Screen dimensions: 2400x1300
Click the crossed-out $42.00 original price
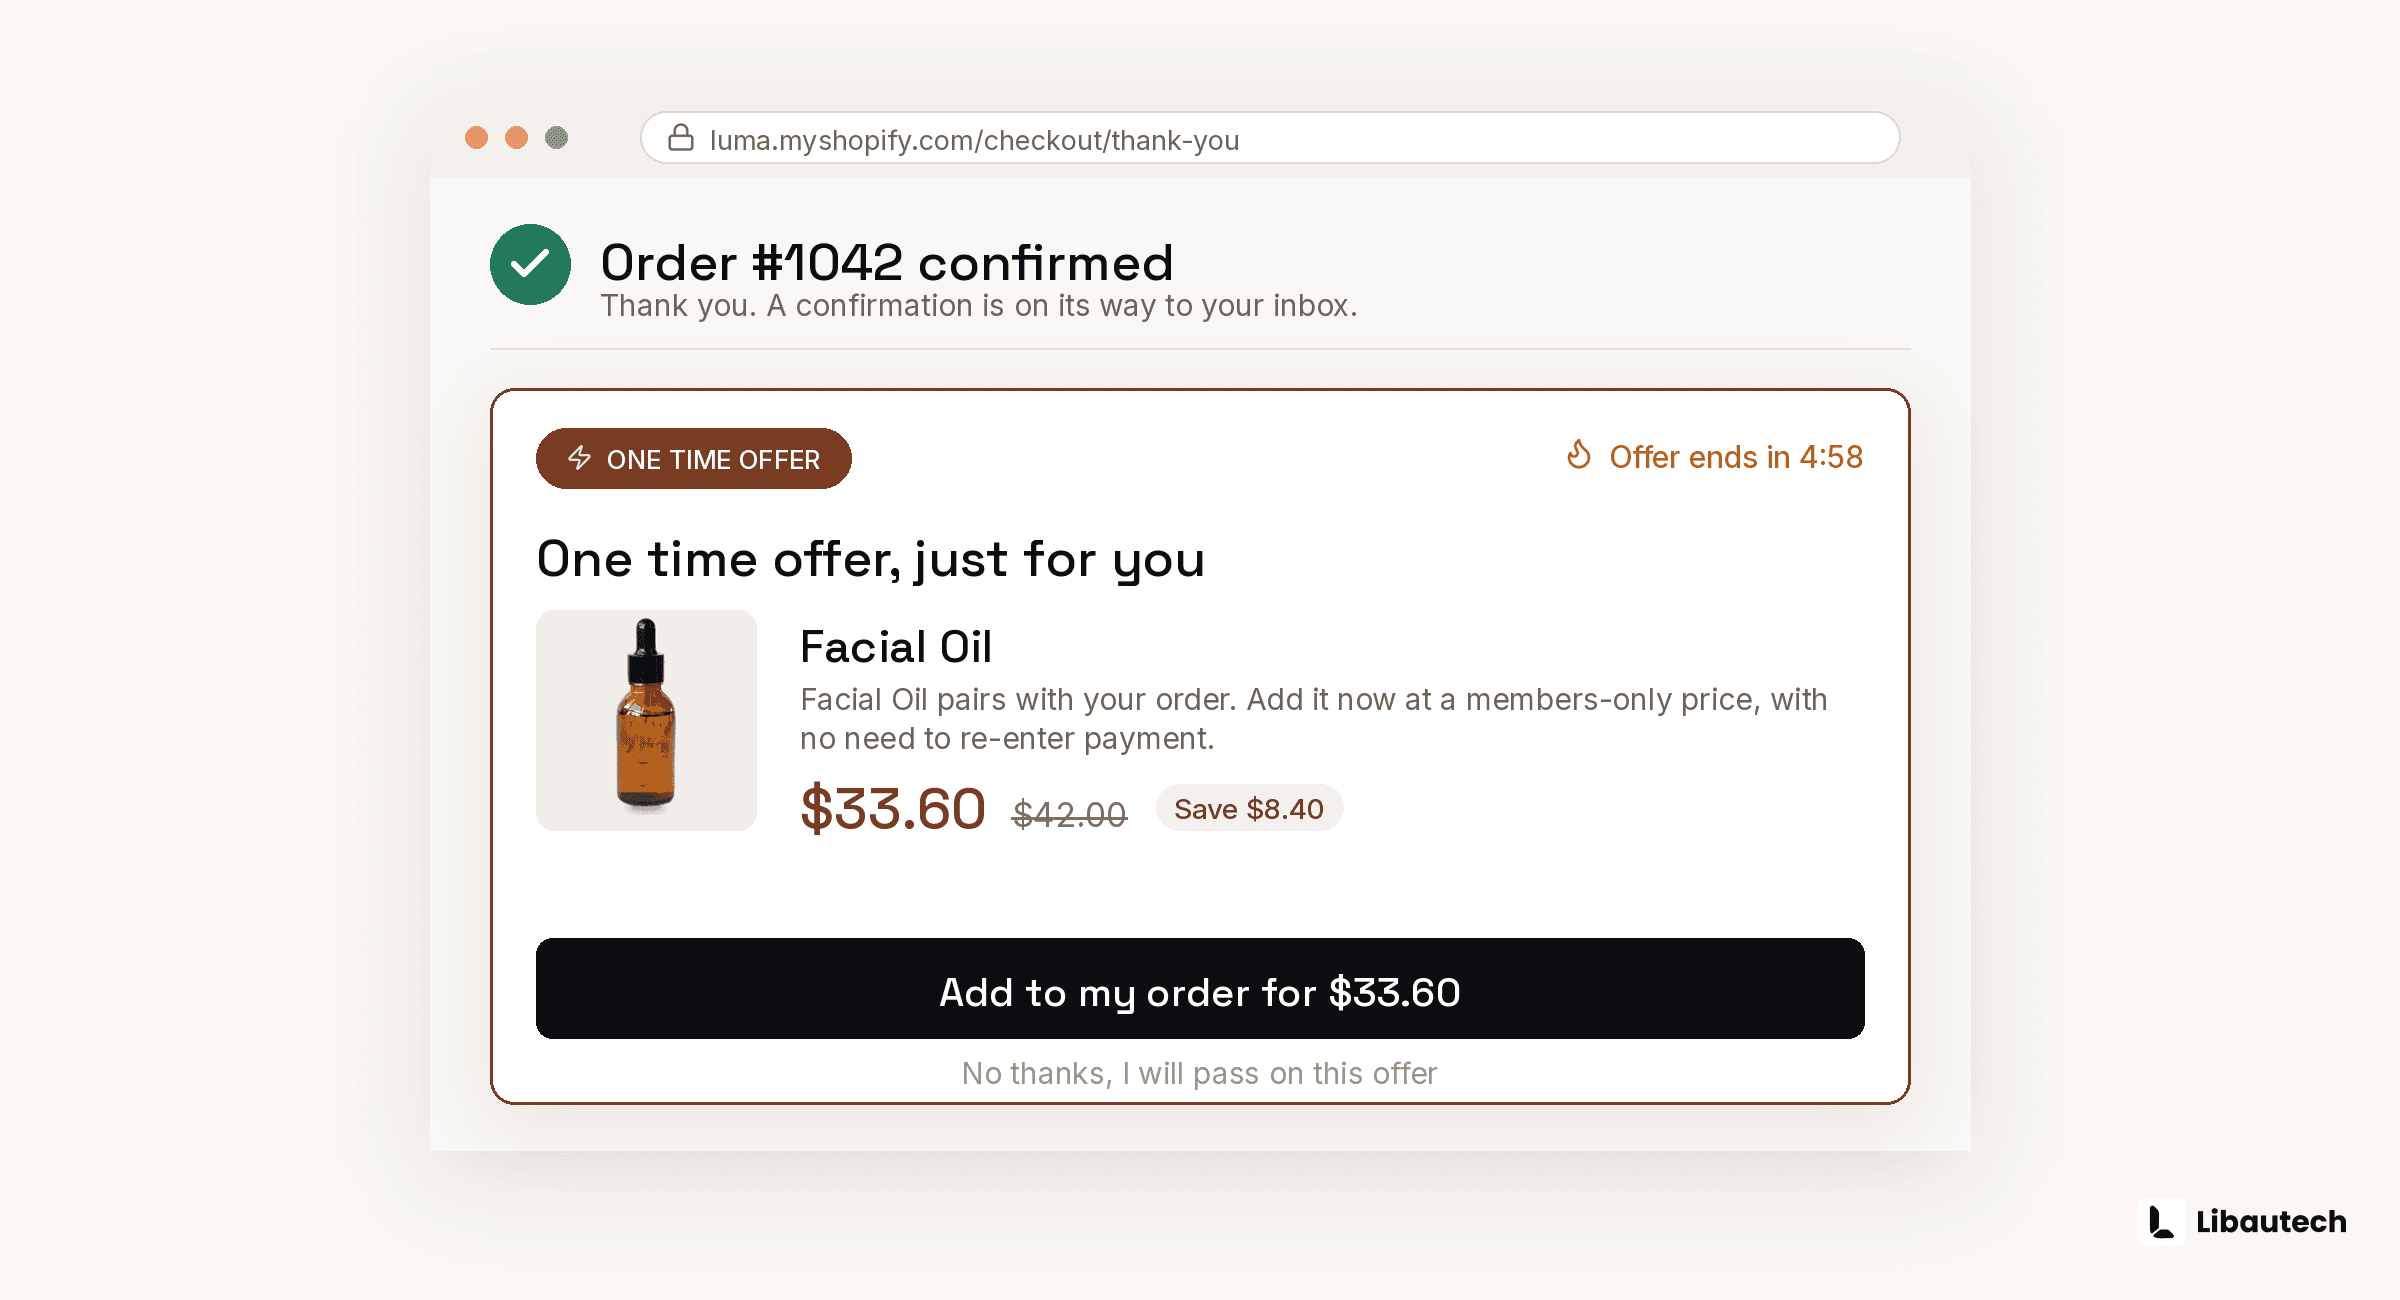click(x=1069, y=814)
